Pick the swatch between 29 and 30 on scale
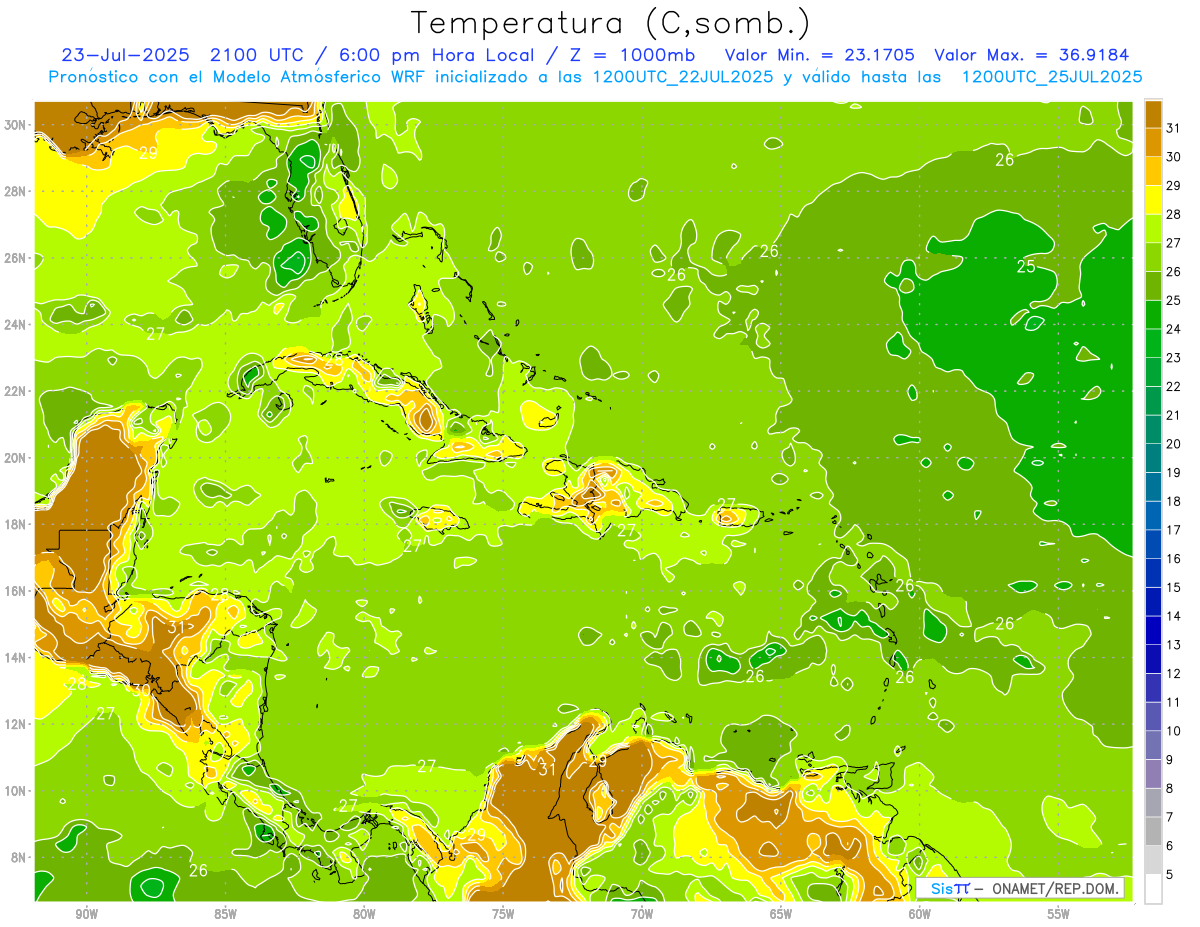1200x927 pixels. [1153, 171]
